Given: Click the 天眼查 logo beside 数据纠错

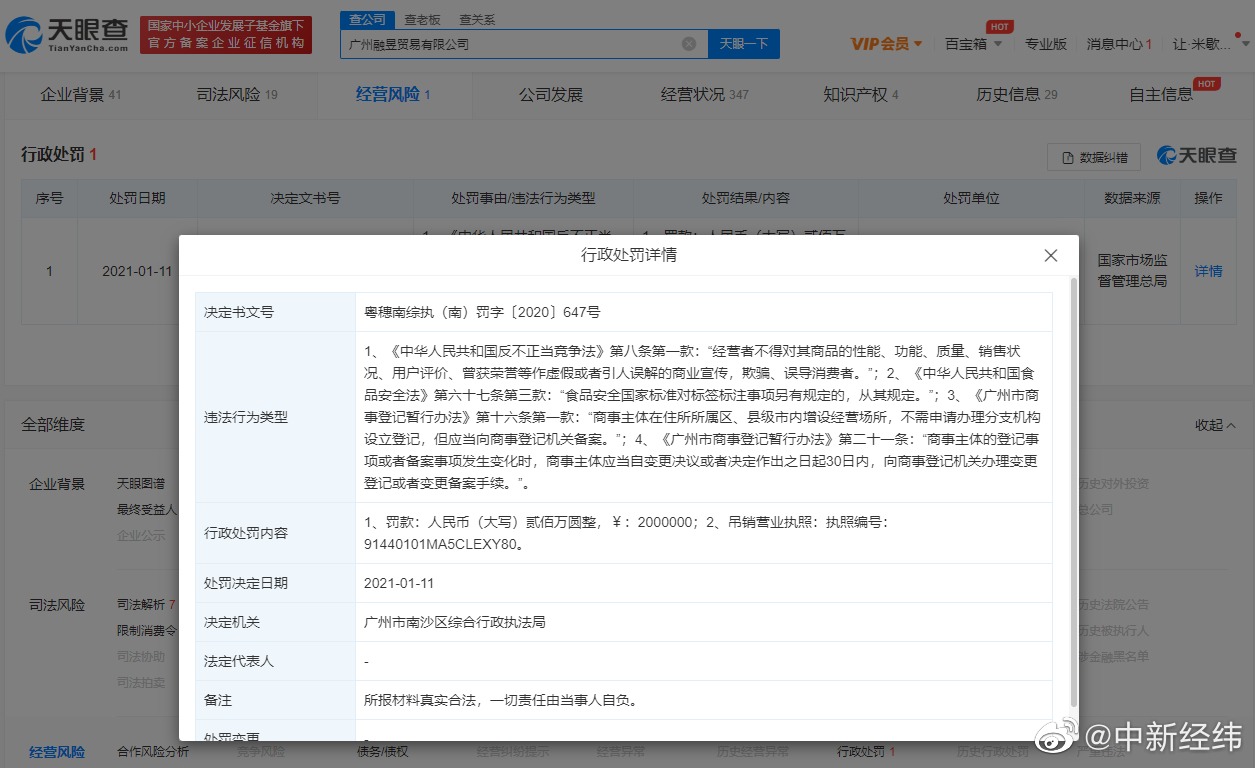Looking at the screenshot, I should click(x=1197, y=156).
